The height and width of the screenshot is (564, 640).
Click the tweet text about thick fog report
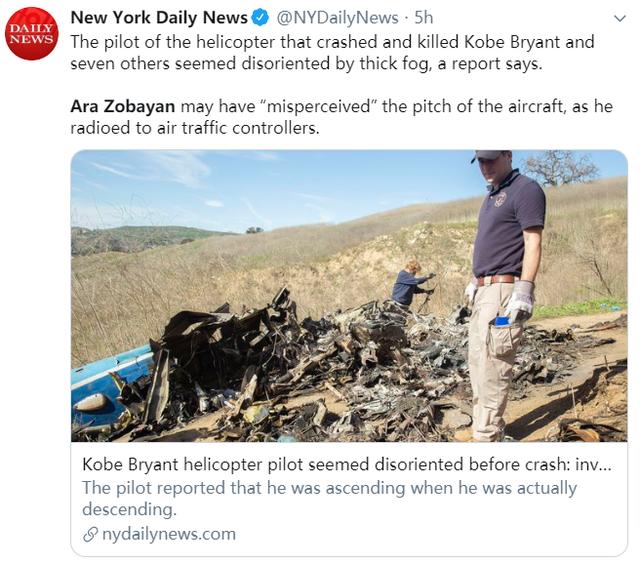coord(332,53)
